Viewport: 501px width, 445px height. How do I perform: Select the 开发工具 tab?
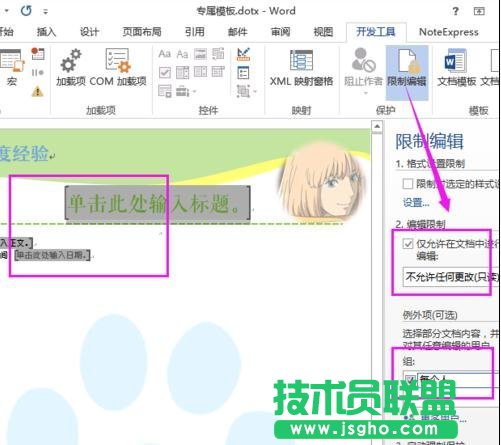(376, 32)
